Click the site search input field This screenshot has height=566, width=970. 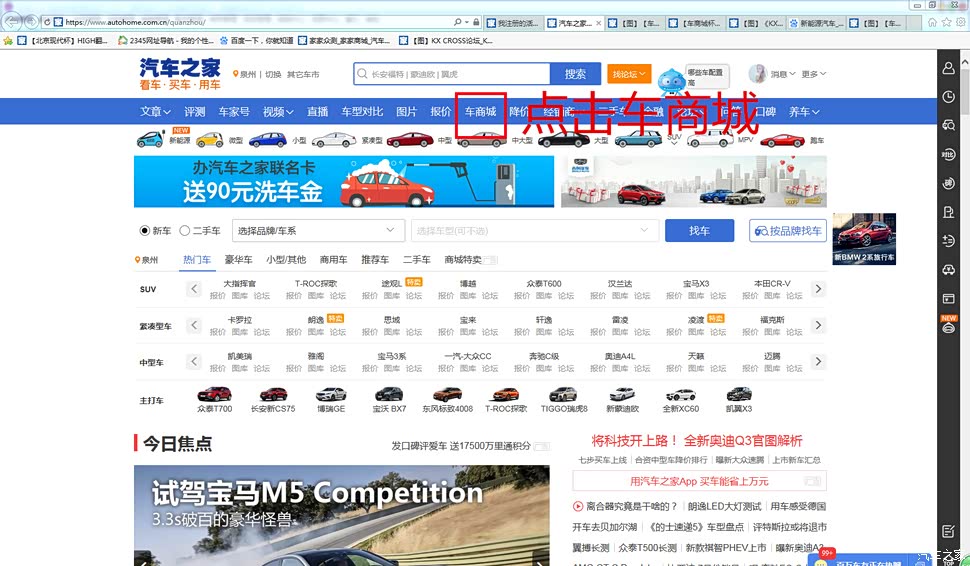point(452,74)
